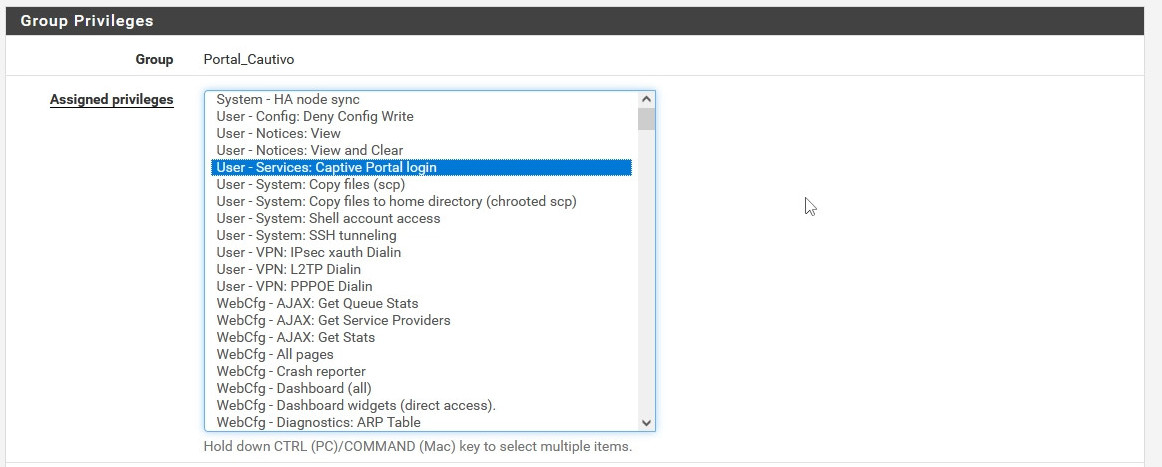Choose 'User - Notices: View' privilege
Screen dimensions: 1162x467
[x=278, y=133]
